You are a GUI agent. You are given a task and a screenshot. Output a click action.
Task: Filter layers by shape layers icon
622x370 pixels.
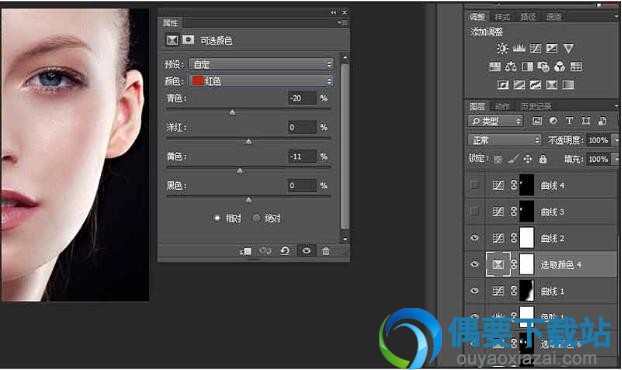(586, 121)
